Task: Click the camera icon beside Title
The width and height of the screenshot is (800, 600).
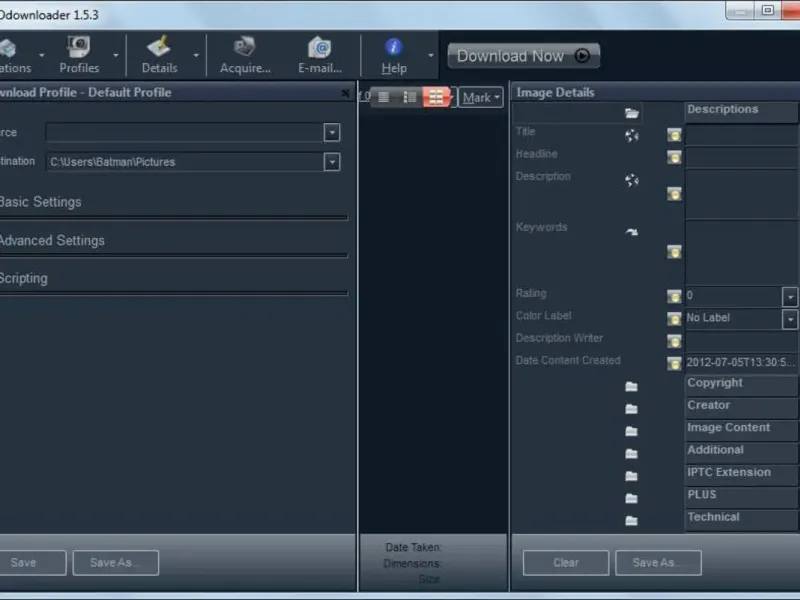Action: point(674,135)
